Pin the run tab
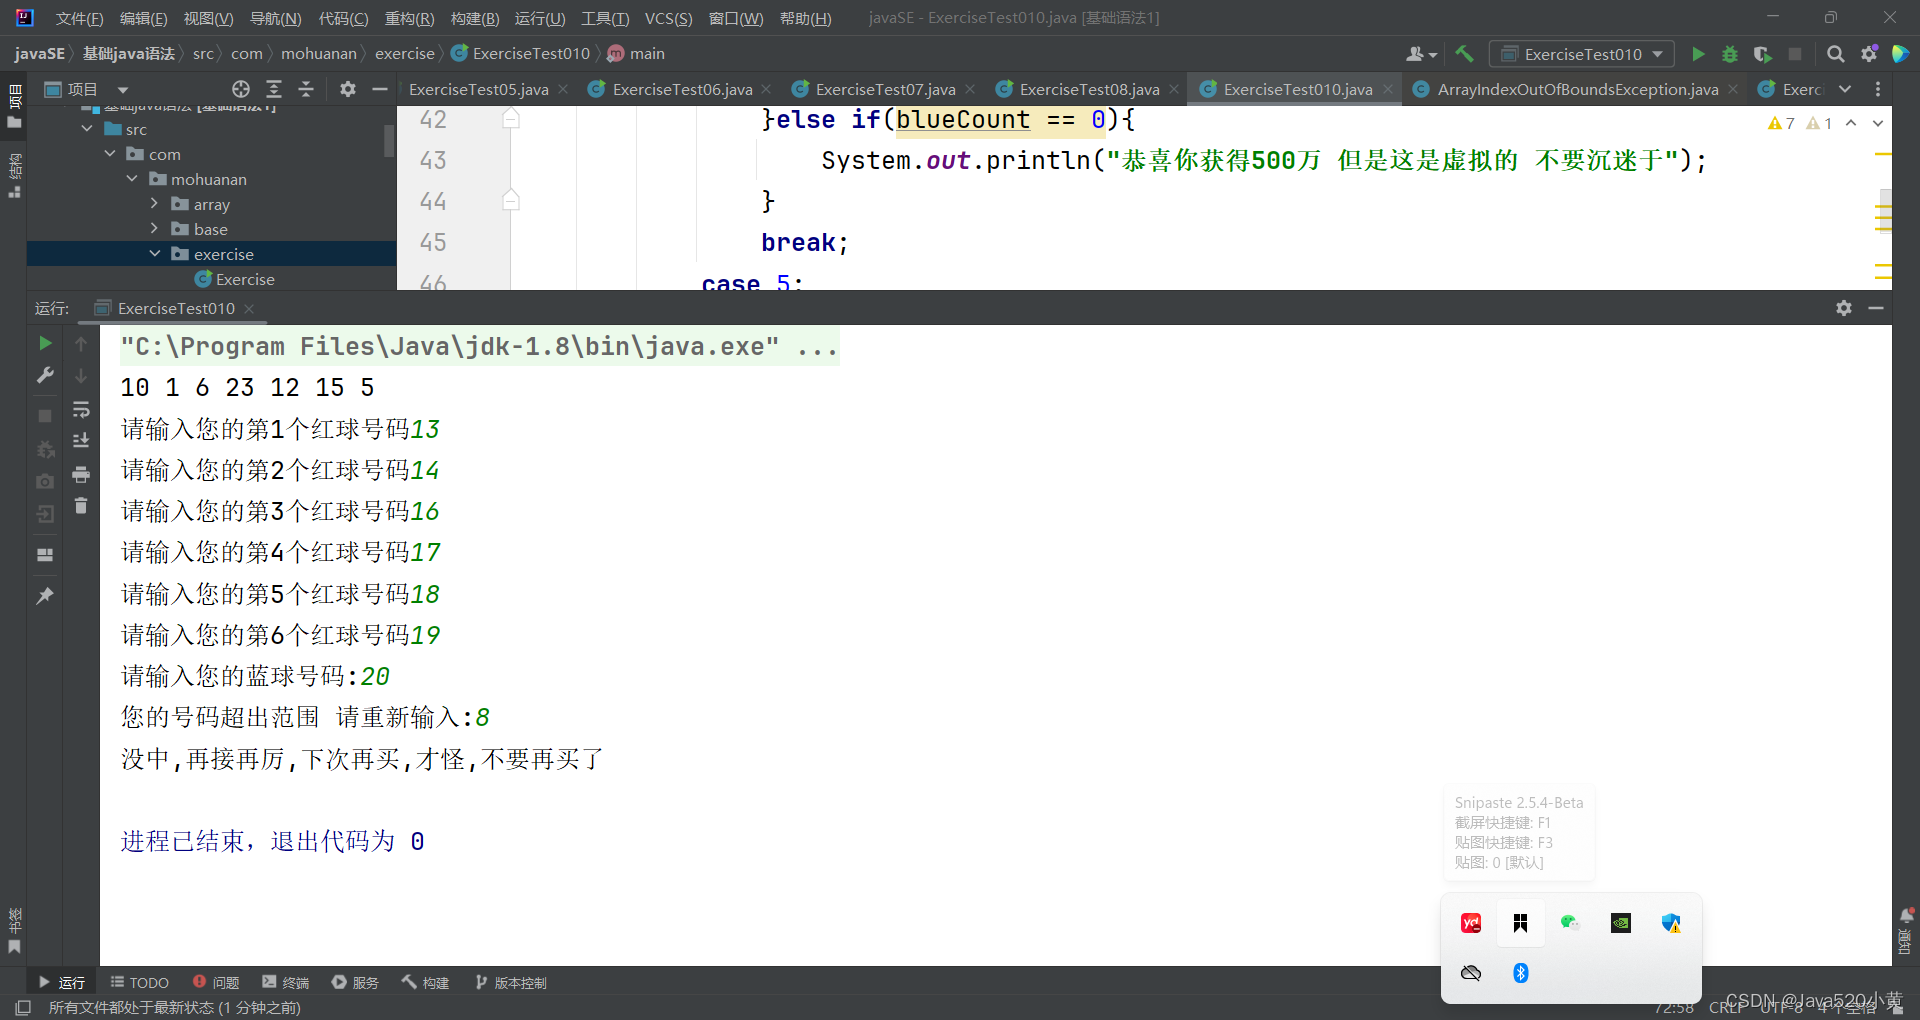Viewport: 1920px width, 1020px height. pyautogui.click(x=45, y=595)
